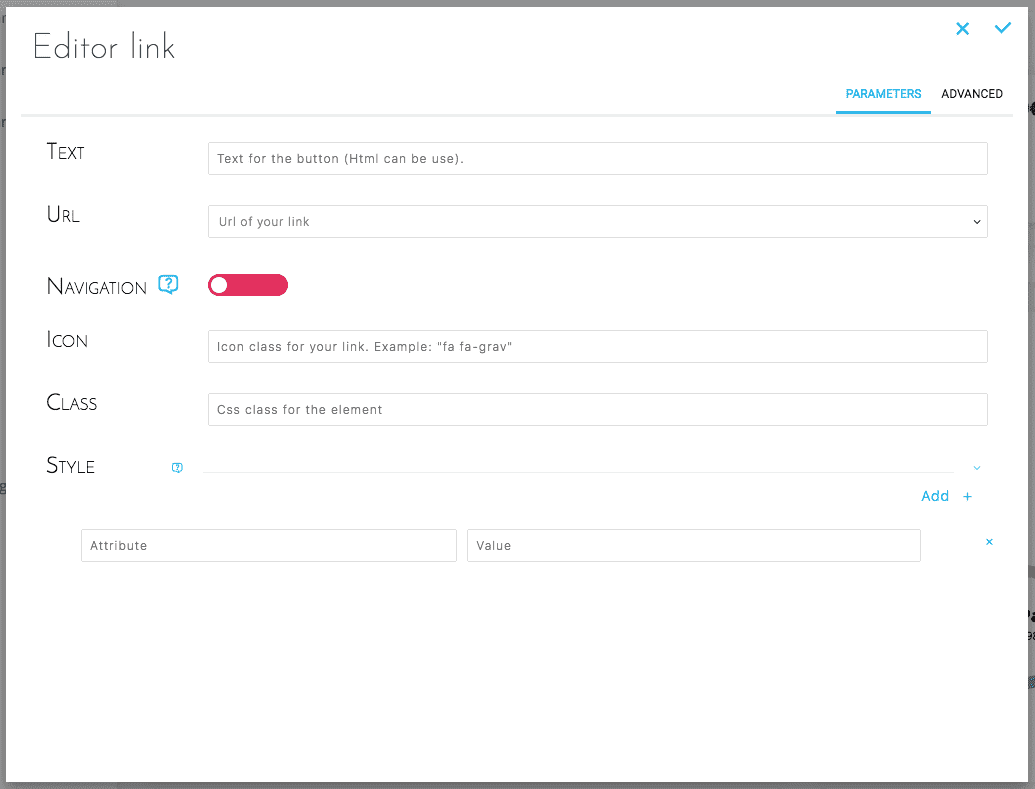Close the Editor link dialog with X
This screenshot has height=789, width=1035.
(962, 28)
